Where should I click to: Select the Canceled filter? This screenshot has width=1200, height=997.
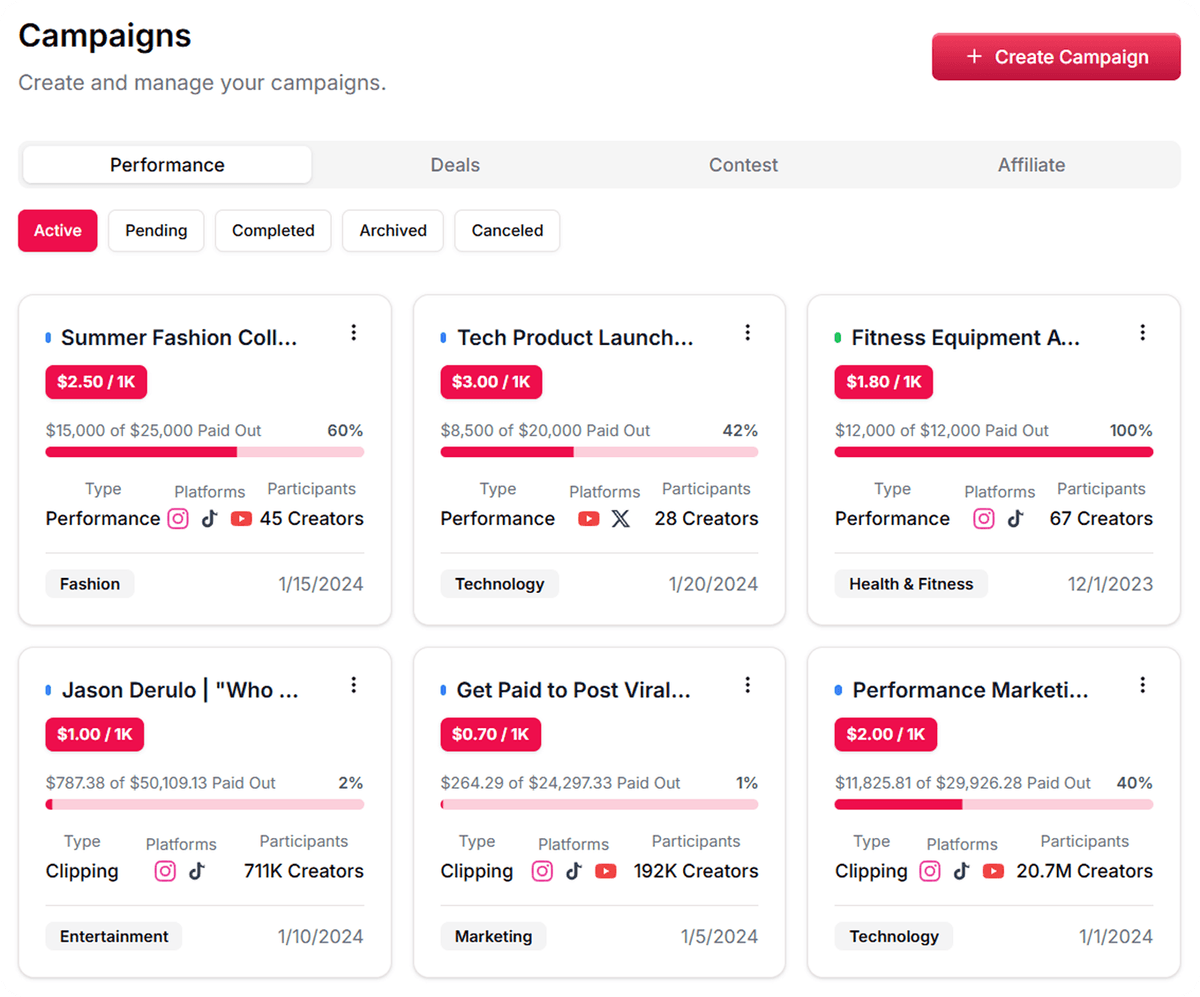(x=506, y=230)
